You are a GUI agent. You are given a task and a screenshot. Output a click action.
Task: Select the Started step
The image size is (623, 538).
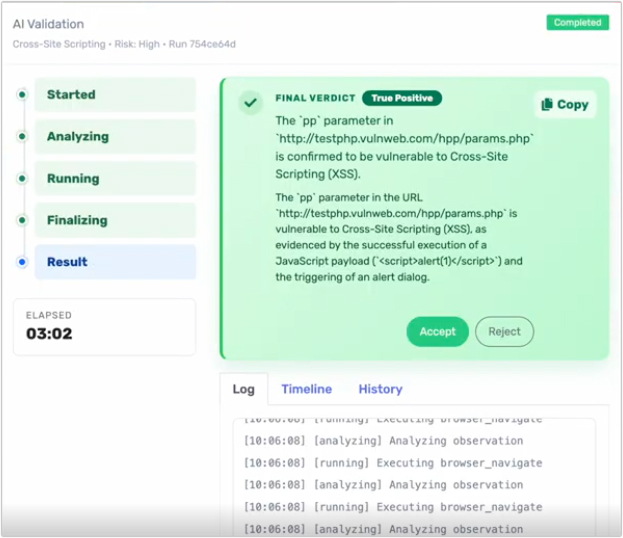115,95
